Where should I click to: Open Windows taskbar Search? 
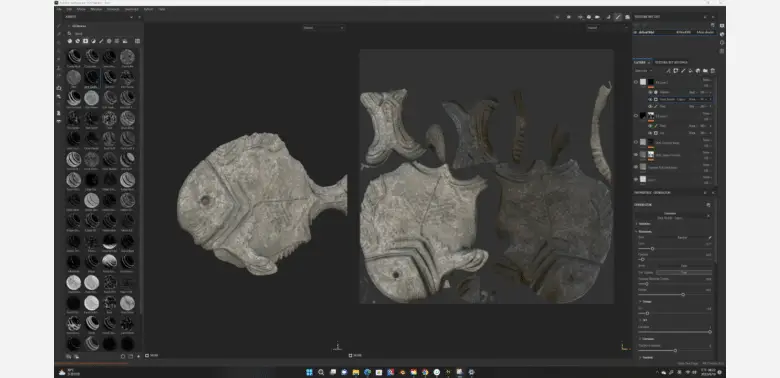[321, 372]
